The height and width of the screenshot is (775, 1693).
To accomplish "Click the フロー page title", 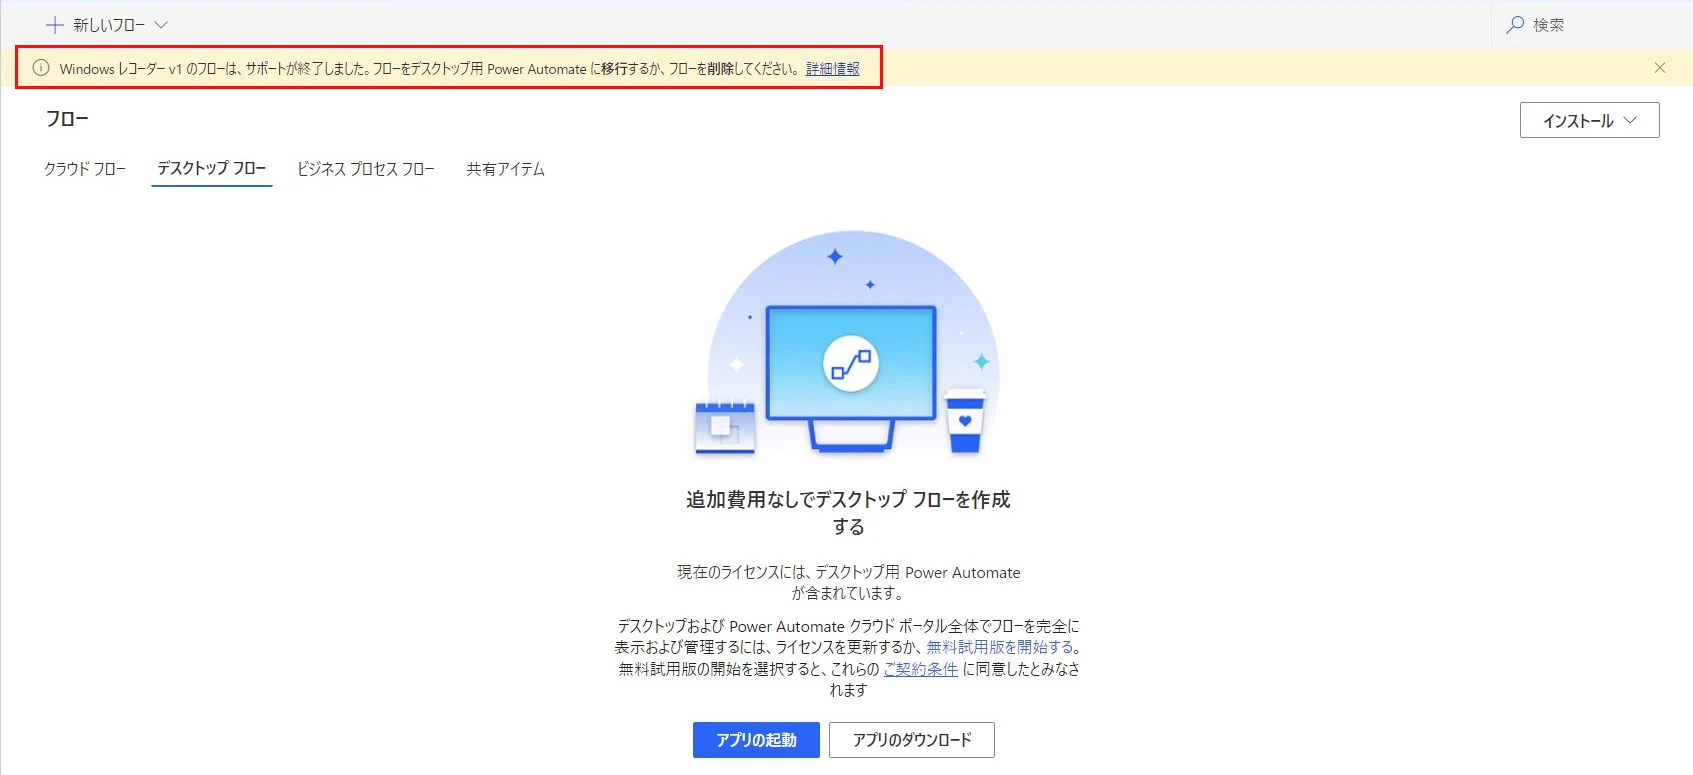I will point(67,119).
